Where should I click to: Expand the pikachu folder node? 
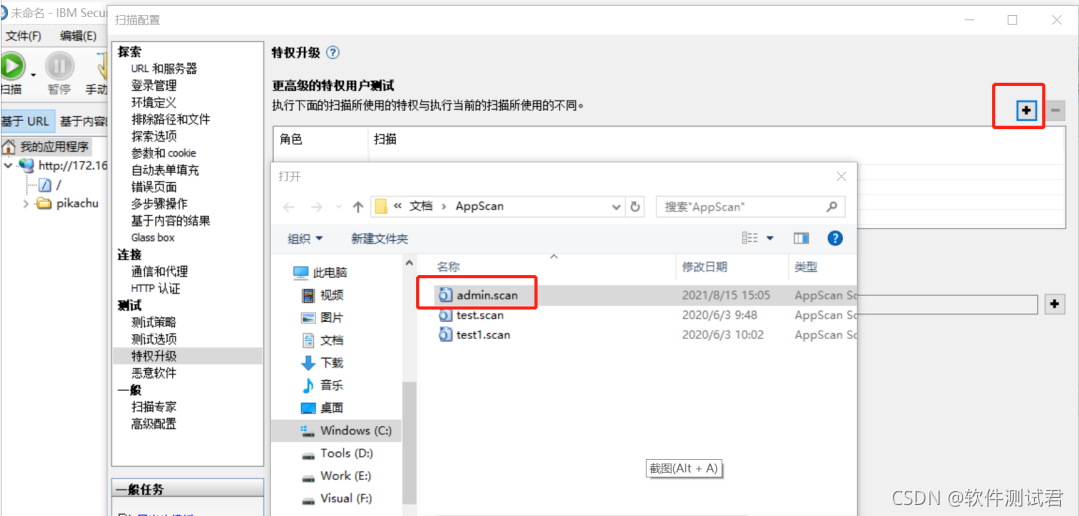27,203
